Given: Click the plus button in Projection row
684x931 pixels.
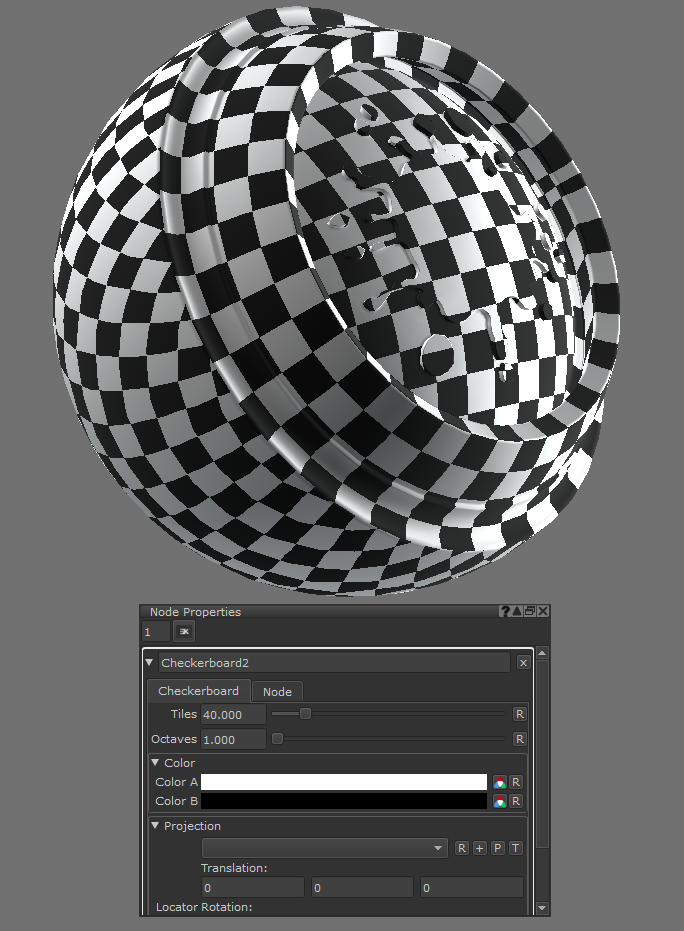Looking at the screenshot, I should point(479,848).
